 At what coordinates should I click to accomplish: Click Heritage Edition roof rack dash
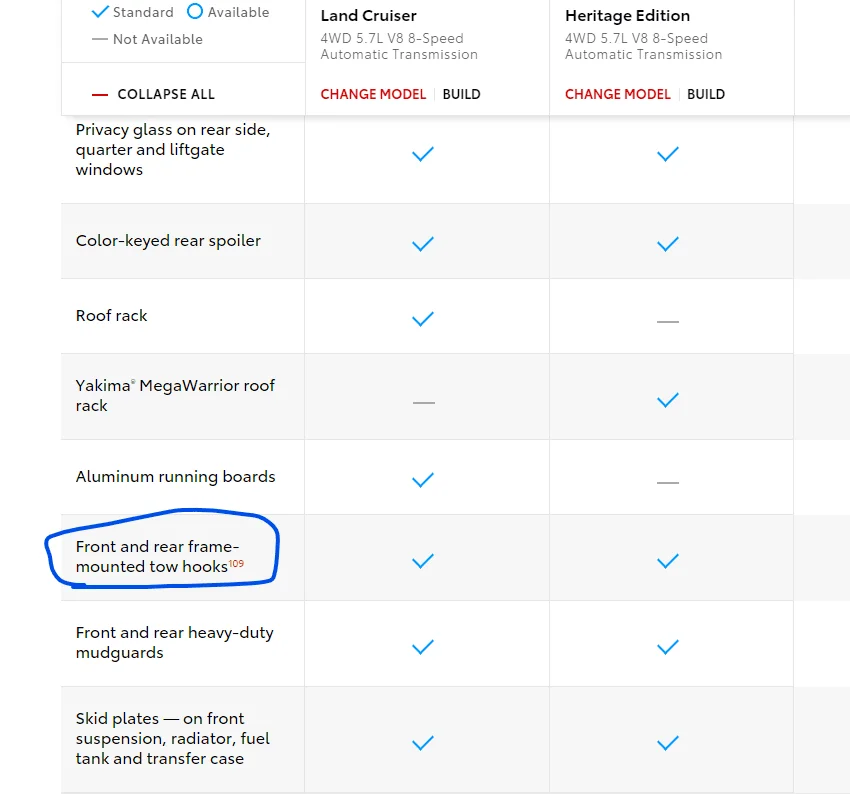click(668, 321)
